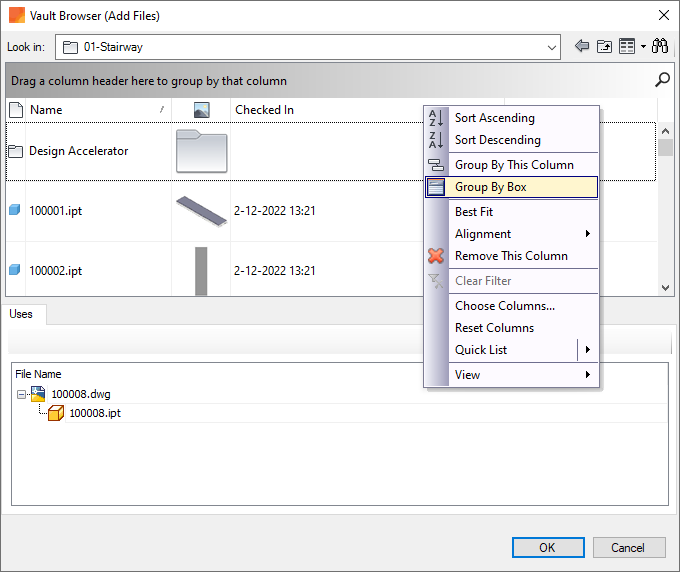The height and width of the screenshot is (572, 680).
Task: Go up one folder level icon
Action: (x=604, y=46)
